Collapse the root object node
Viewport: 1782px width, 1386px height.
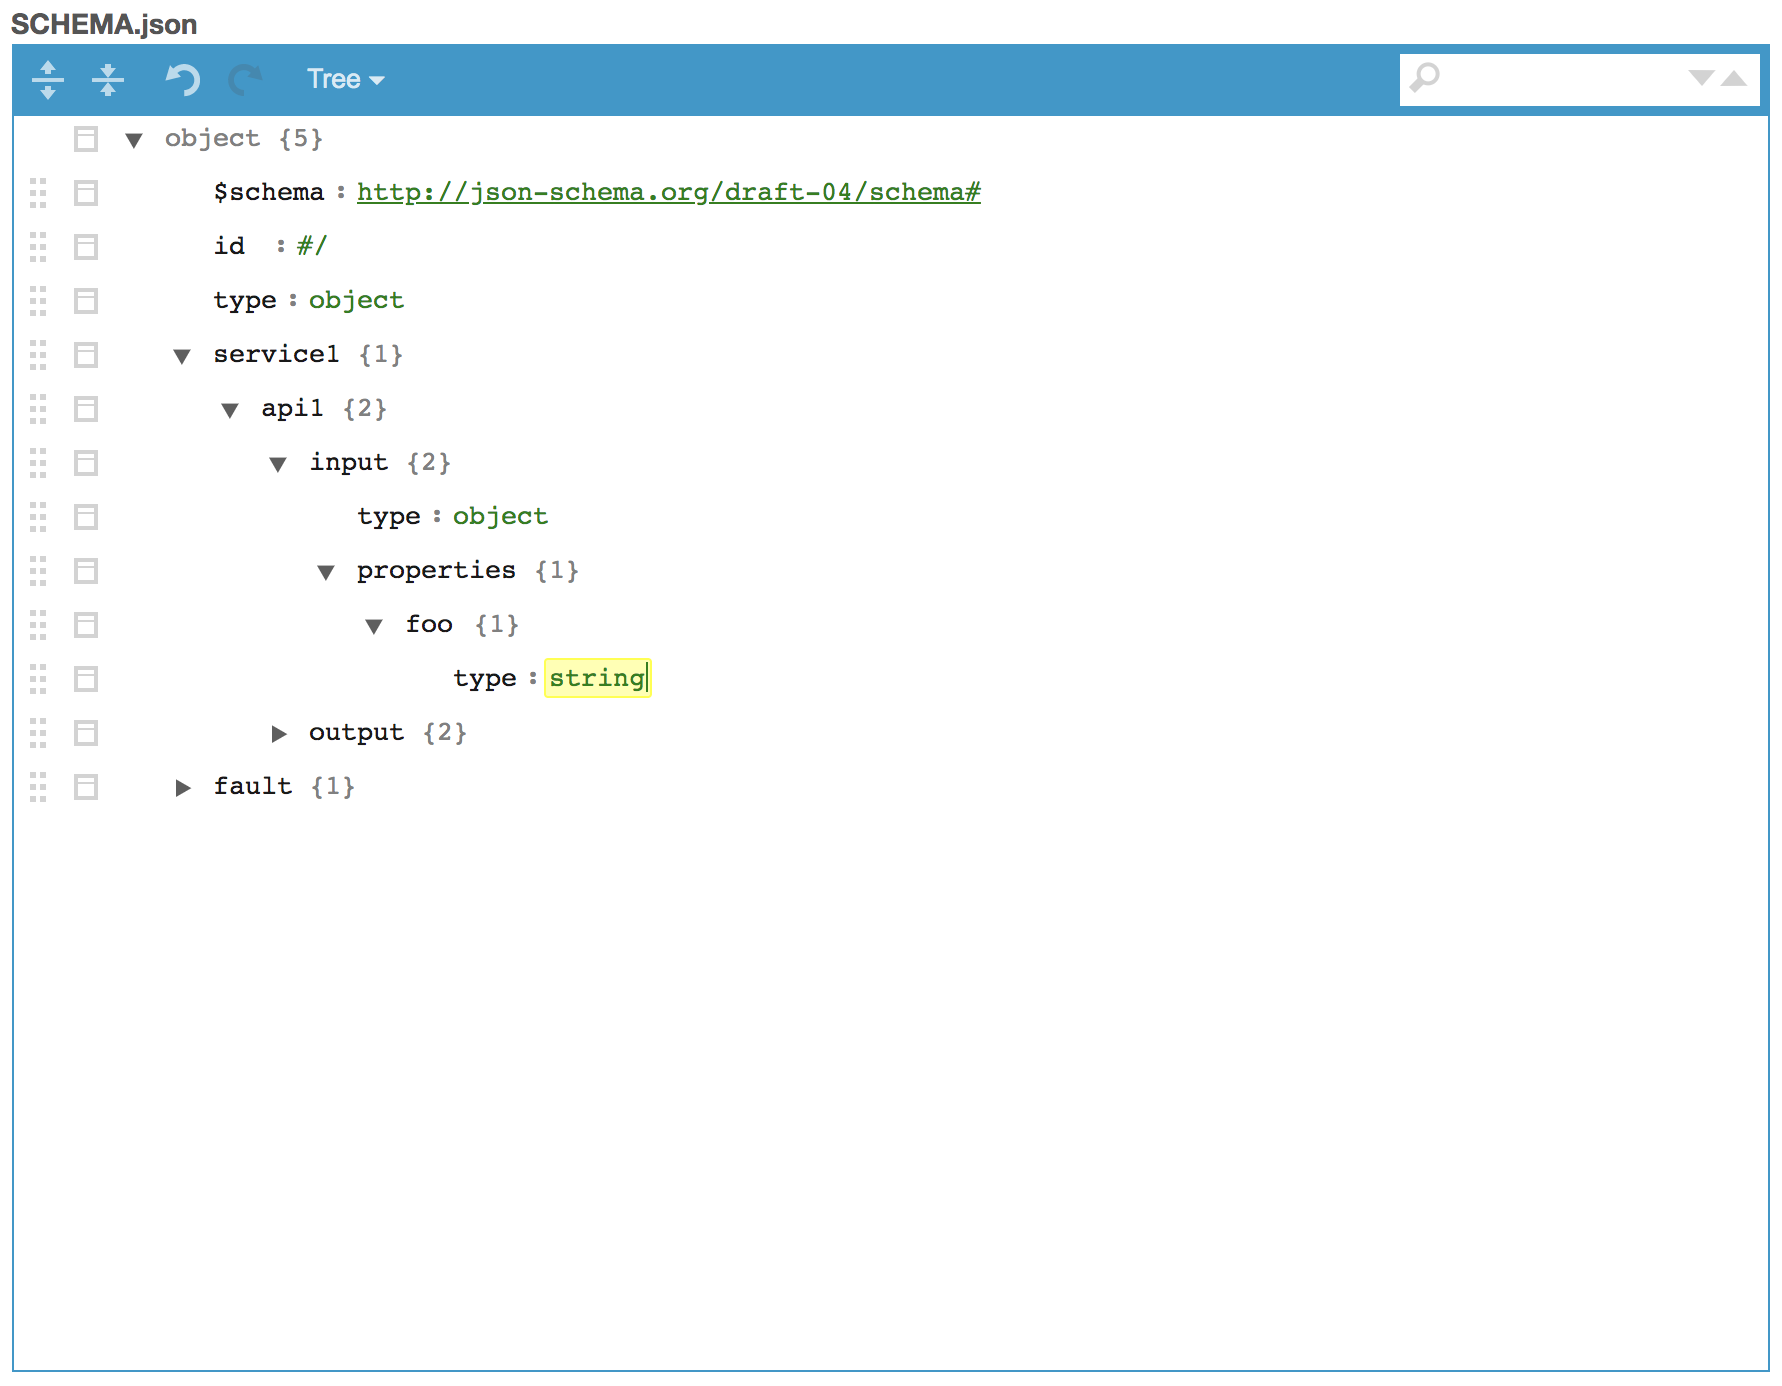pos(134,140)
